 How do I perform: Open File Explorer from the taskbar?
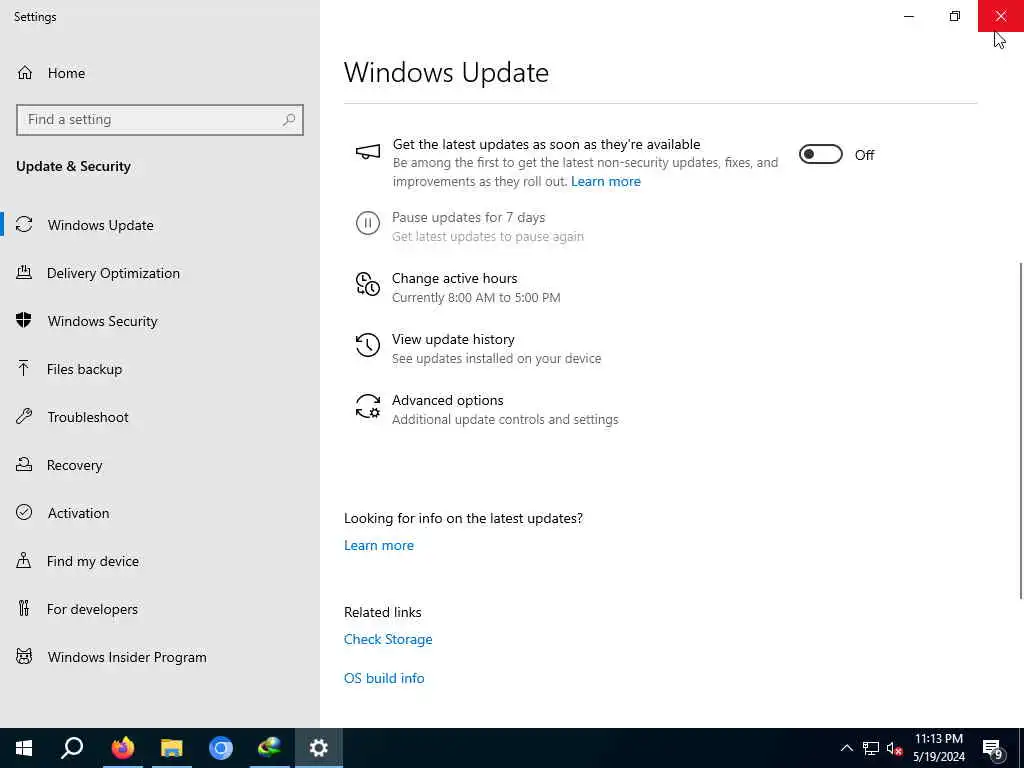[172, 748]
